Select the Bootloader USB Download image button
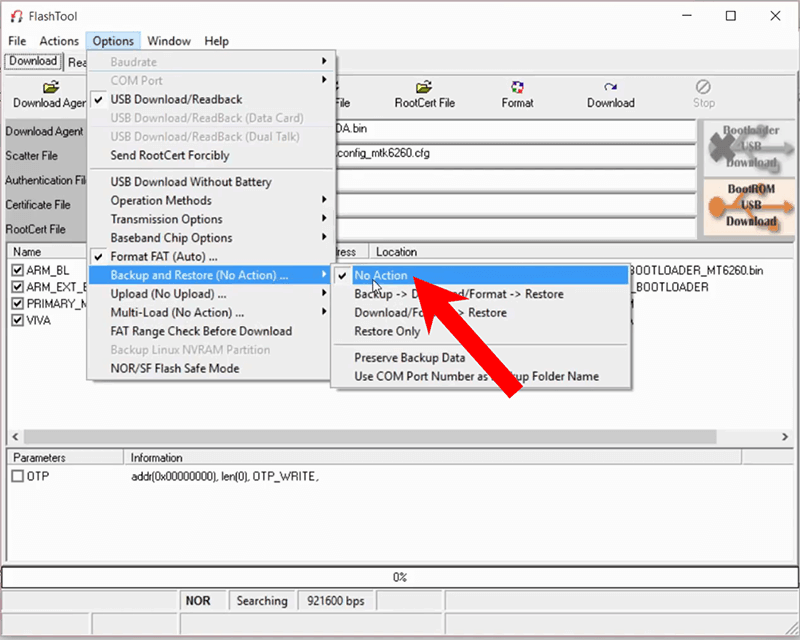 749,147
